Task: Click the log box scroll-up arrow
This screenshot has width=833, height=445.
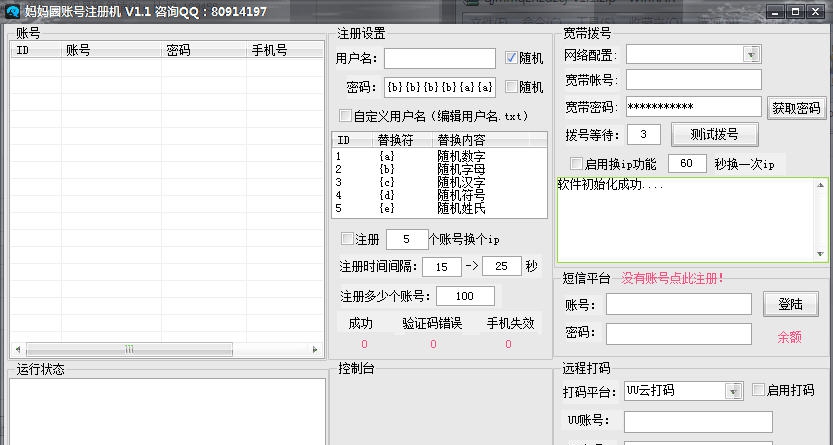Action: 820,185
